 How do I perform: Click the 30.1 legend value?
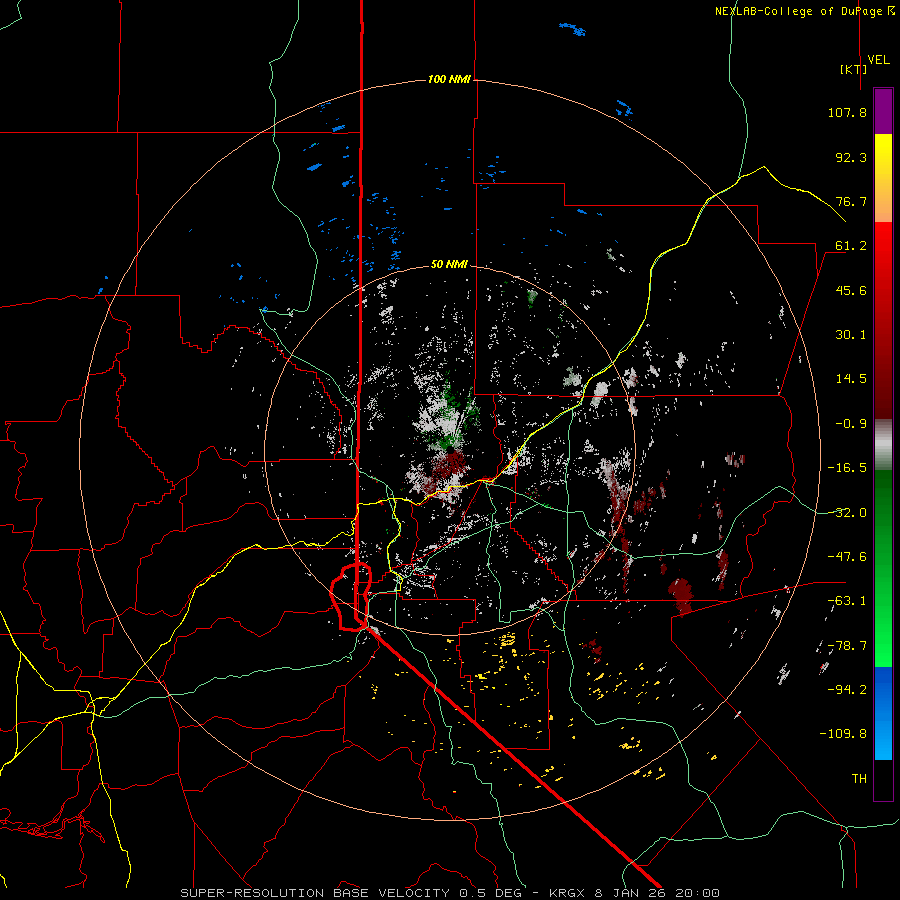(851, 335)
